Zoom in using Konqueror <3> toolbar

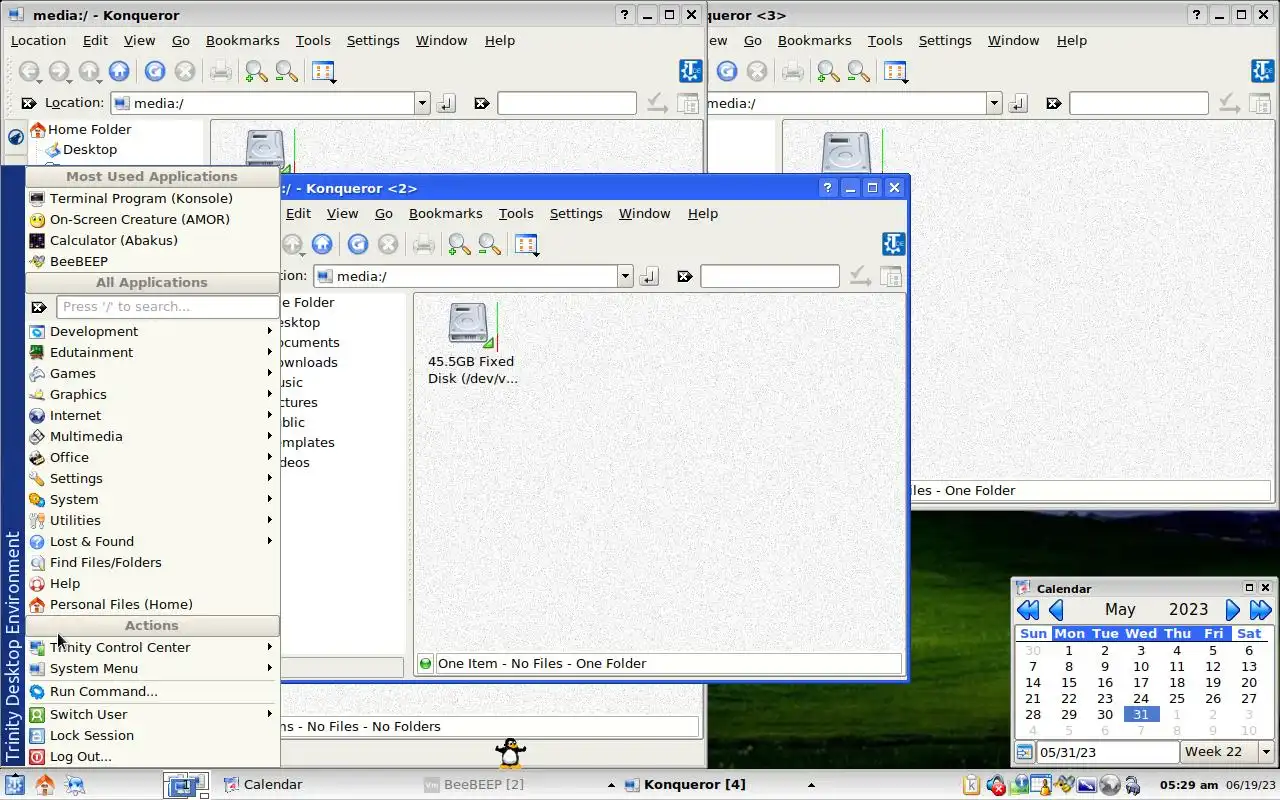pyautogui.click(x=828, y=71)
